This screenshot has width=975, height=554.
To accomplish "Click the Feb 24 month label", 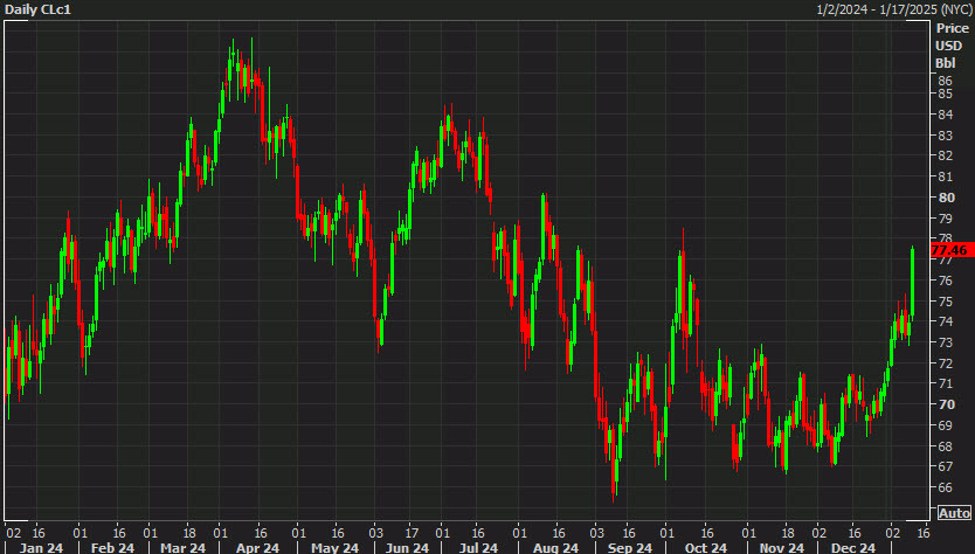I will pyautogui.click(x=112, y=547).
